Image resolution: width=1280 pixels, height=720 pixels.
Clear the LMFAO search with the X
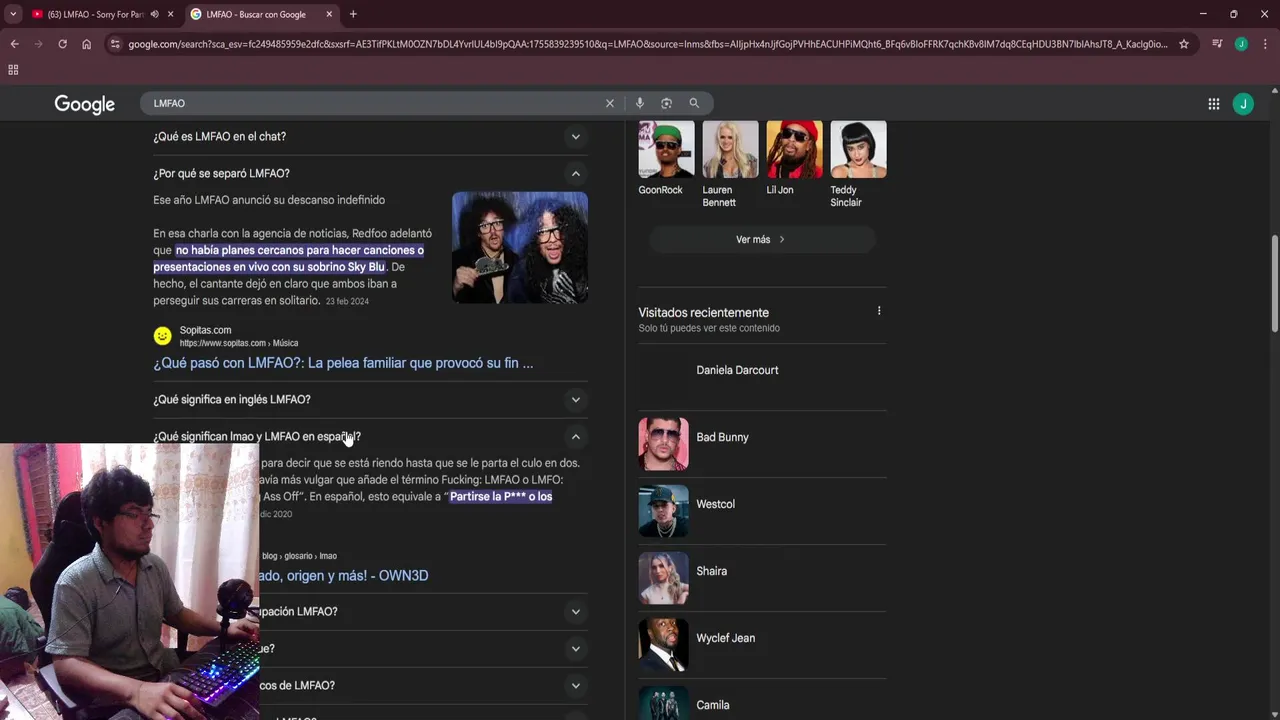tap(610, 103)
